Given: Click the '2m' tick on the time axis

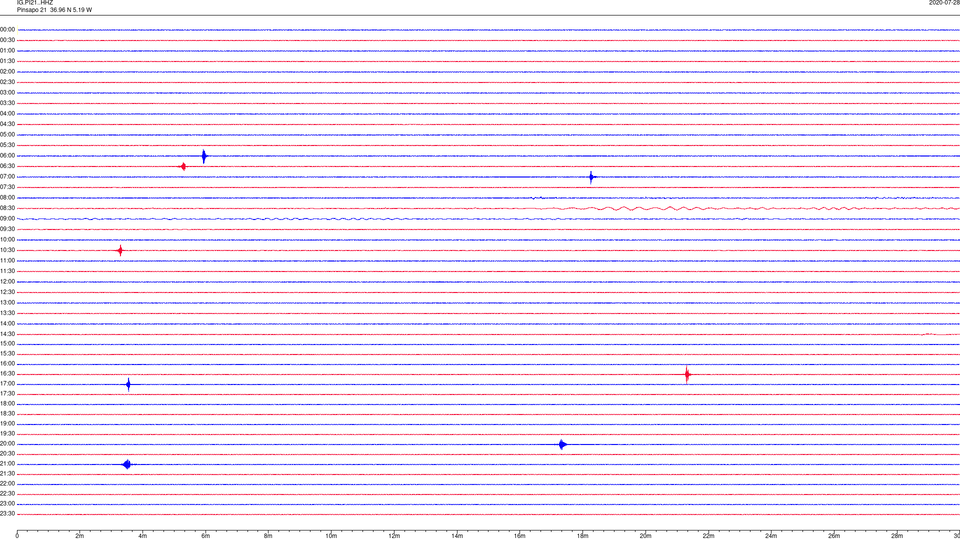Looking at the screenshot, I should tap(80, 536).
